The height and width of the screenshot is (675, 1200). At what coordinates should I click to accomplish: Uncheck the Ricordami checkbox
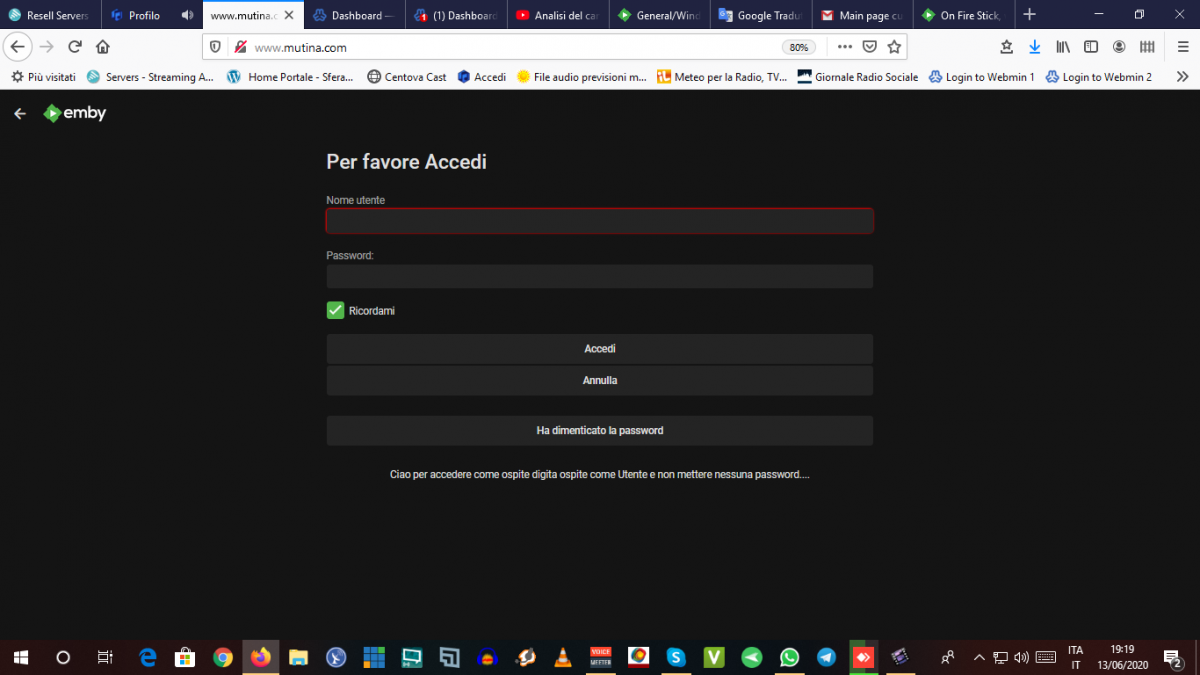tap(335, 311)
